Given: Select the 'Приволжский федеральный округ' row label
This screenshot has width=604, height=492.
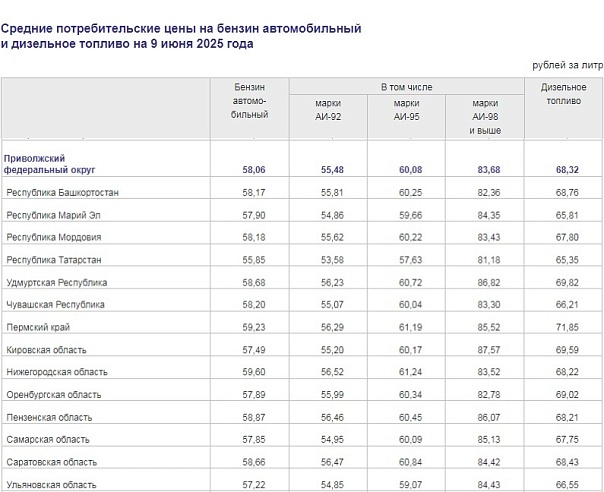Looking at the screenshot, I should [x=50, y=164].
